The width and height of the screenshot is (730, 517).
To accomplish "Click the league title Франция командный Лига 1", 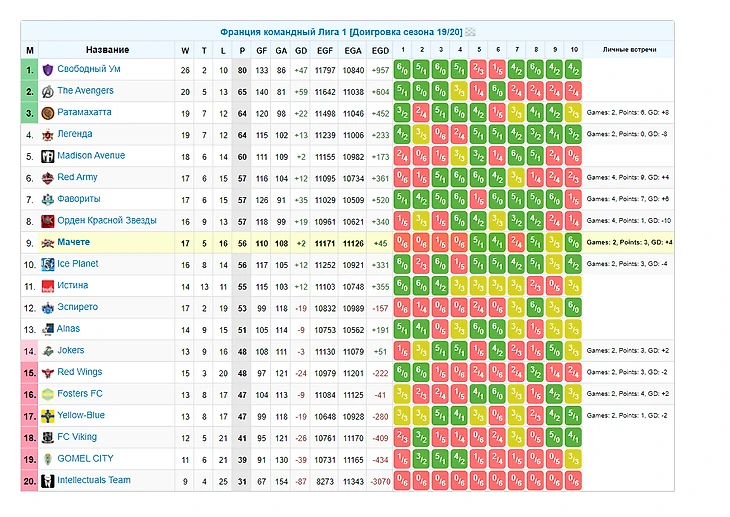I will 340,32.
